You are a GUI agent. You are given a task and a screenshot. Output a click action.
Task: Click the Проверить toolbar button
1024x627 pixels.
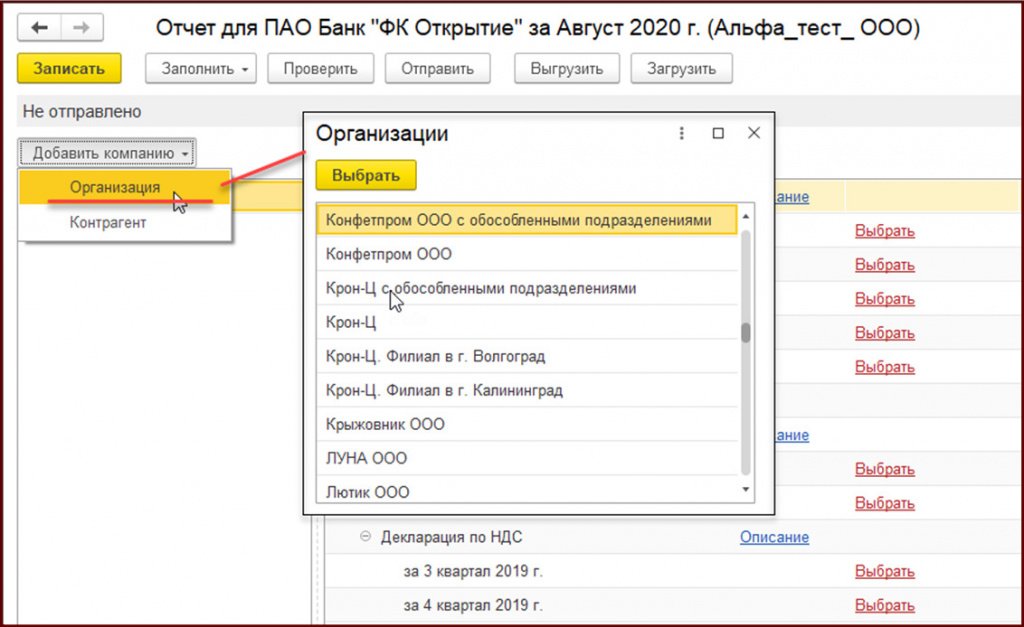click(x=321, y=69)
